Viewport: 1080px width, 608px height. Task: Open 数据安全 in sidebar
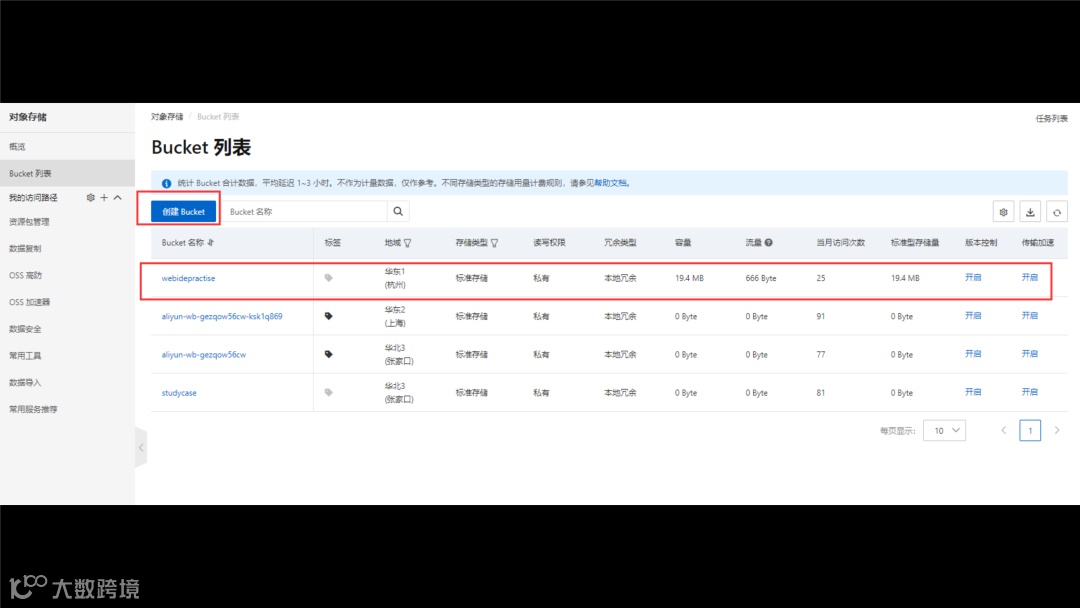(25, 329)
